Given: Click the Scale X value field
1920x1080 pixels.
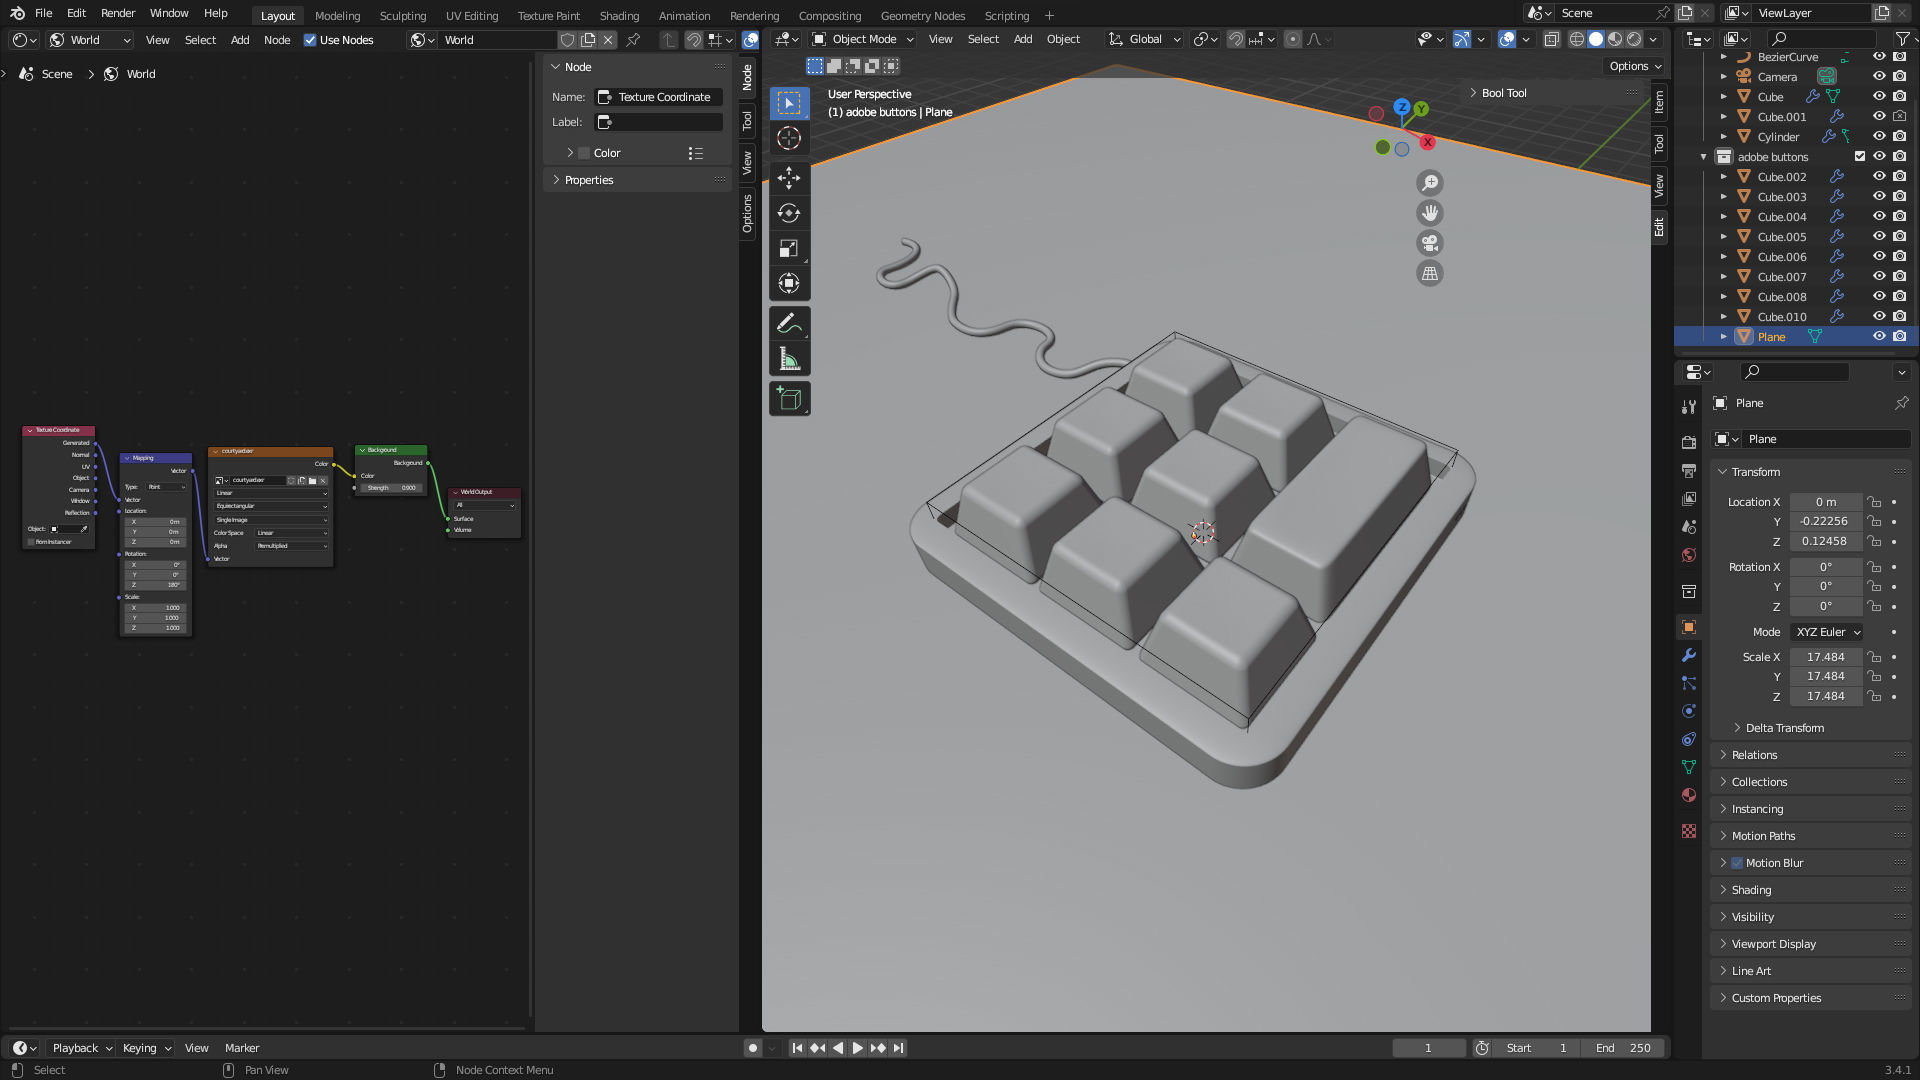Looking at the screenshot, I should point(1825,657).
